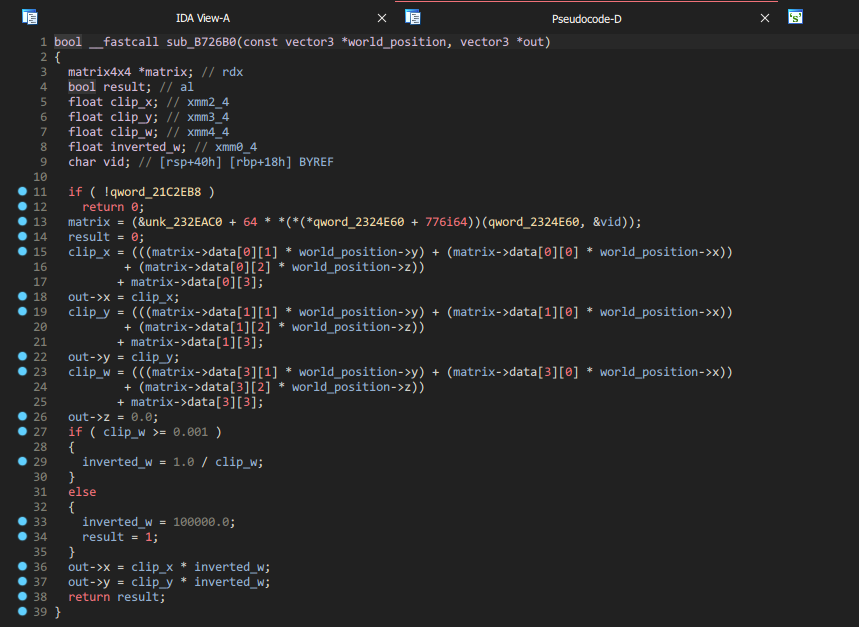The width and height of the screenshot is (859, 627).
Task: Select the Pseudocode-D tab
Action: tap(586, 18)
